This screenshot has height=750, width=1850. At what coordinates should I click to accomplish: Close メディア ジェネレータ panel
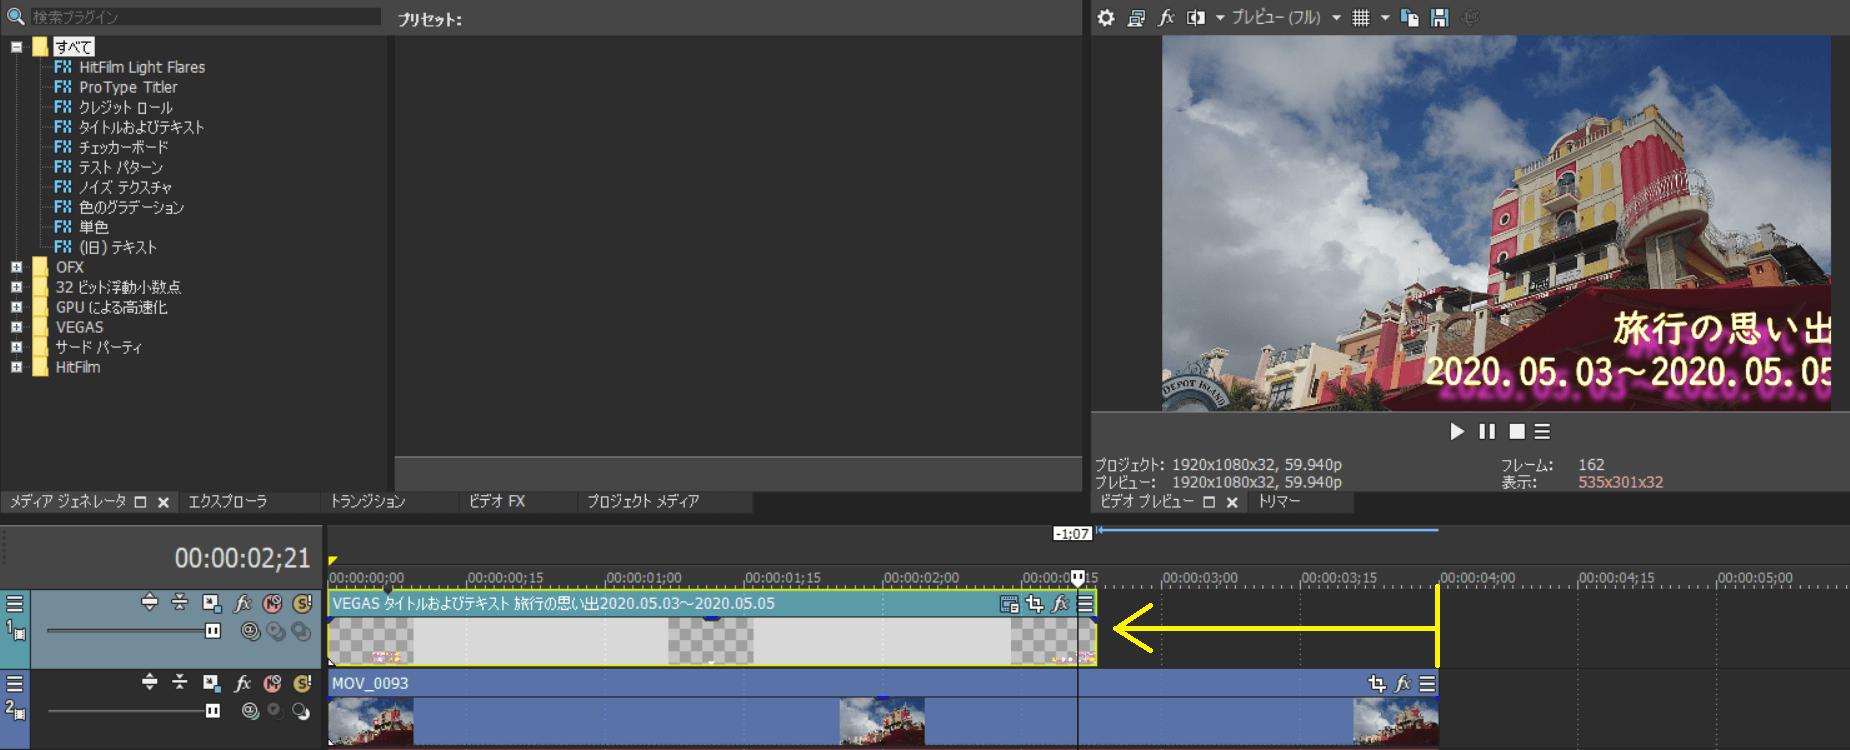(163, 502)
